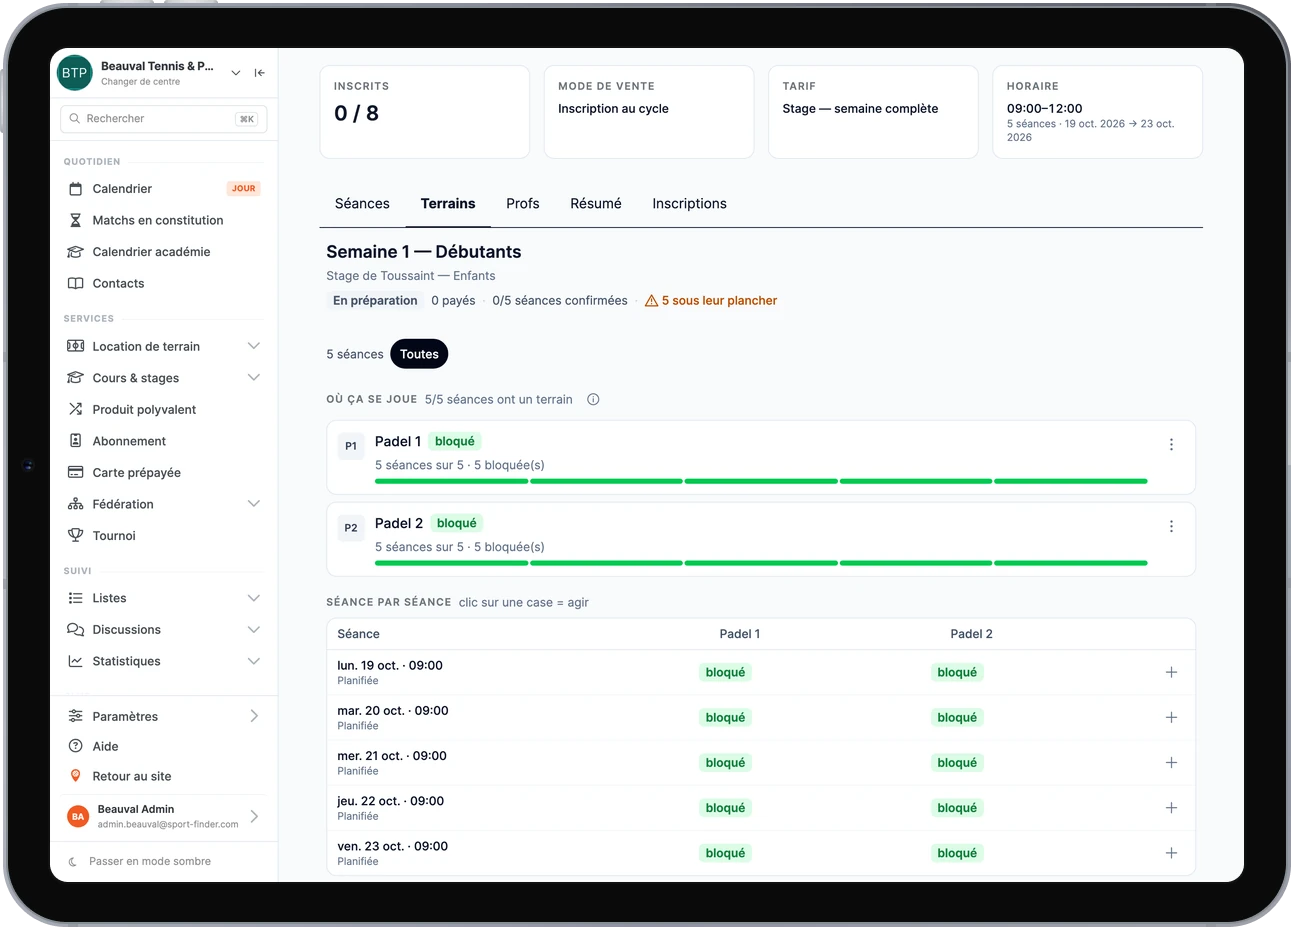Image resolution: width=1291 pixels, height=927 pixels.
Task: Expand the Fédération submenu
Action: (x=254, y=504)
